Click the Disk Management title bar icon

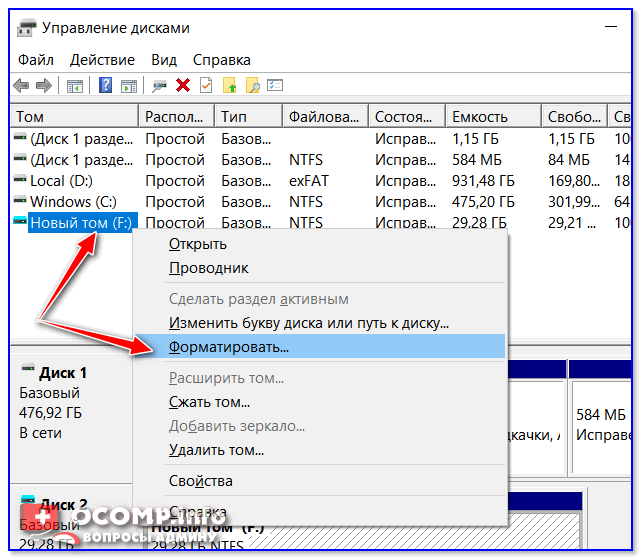[26, 28]
